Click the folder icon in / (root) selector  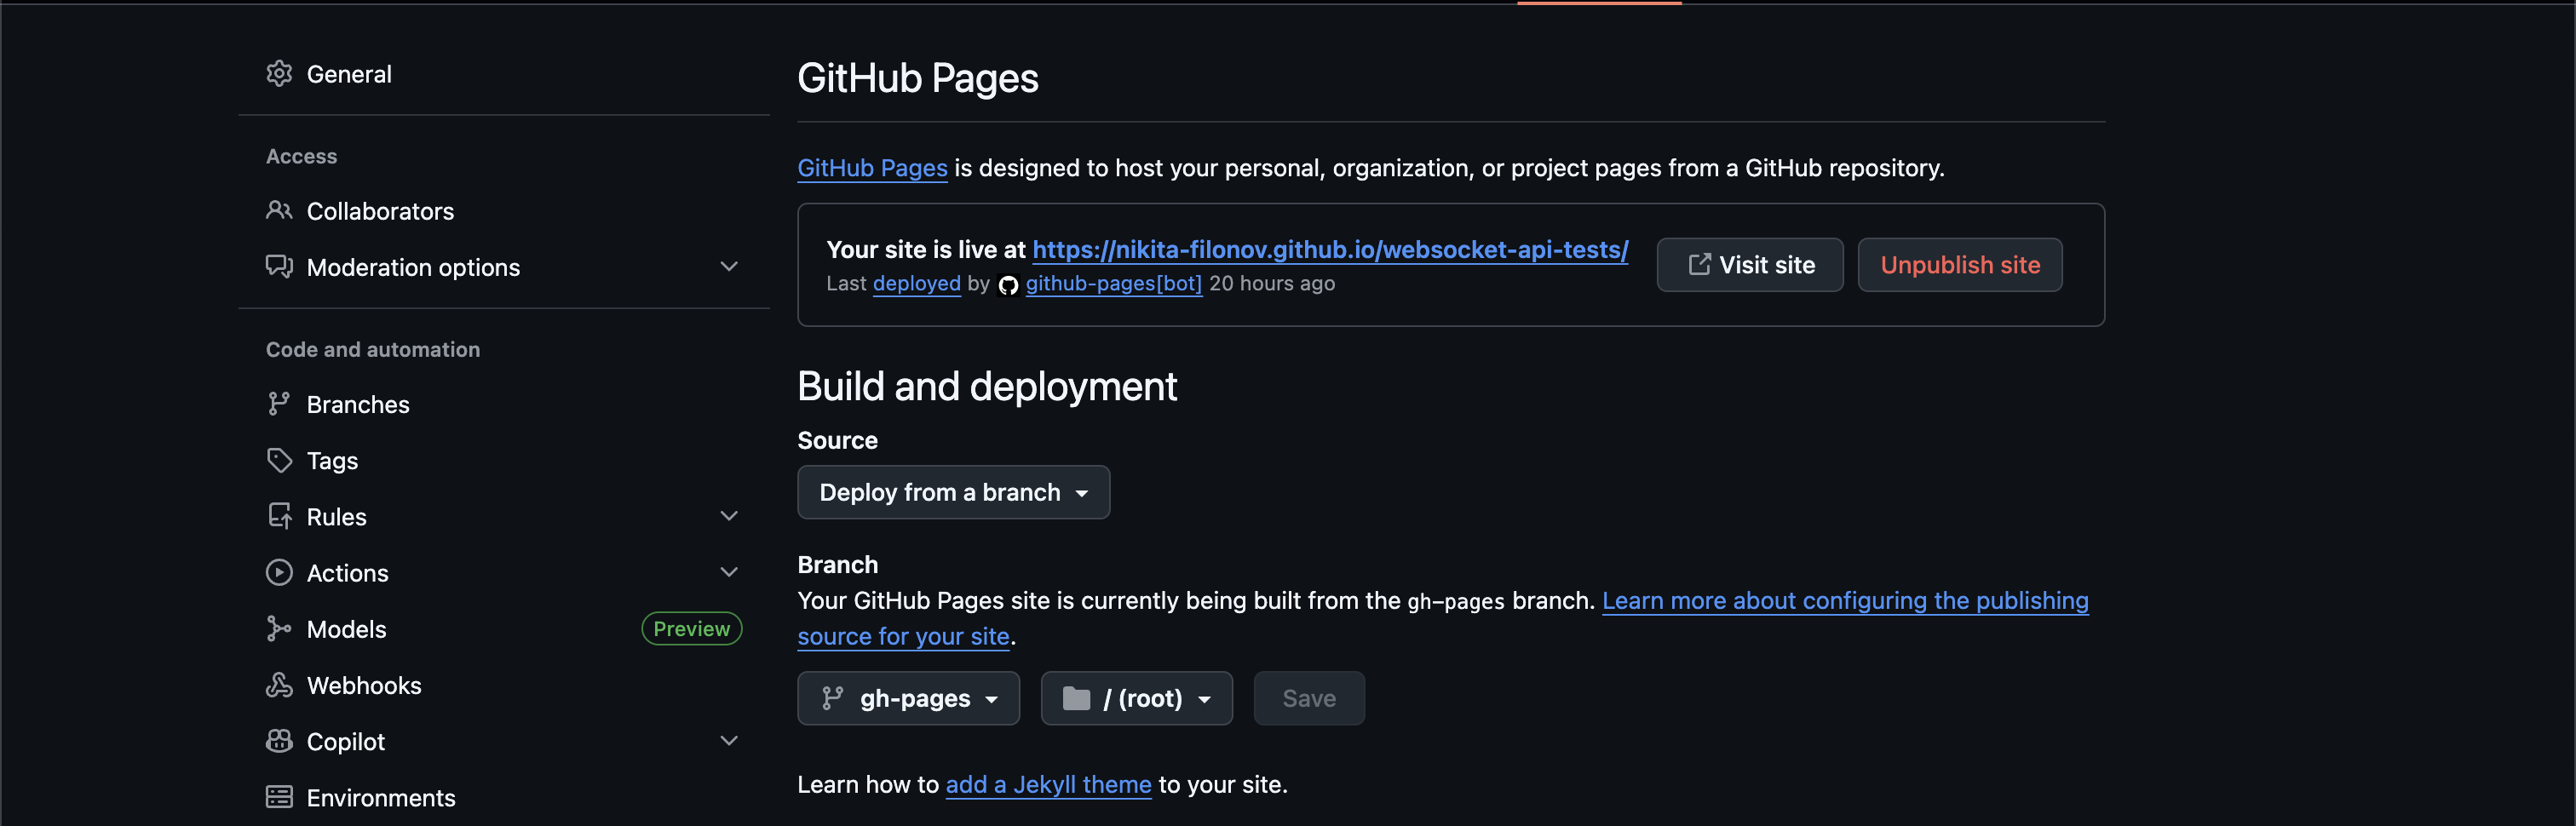point(1076,698)
